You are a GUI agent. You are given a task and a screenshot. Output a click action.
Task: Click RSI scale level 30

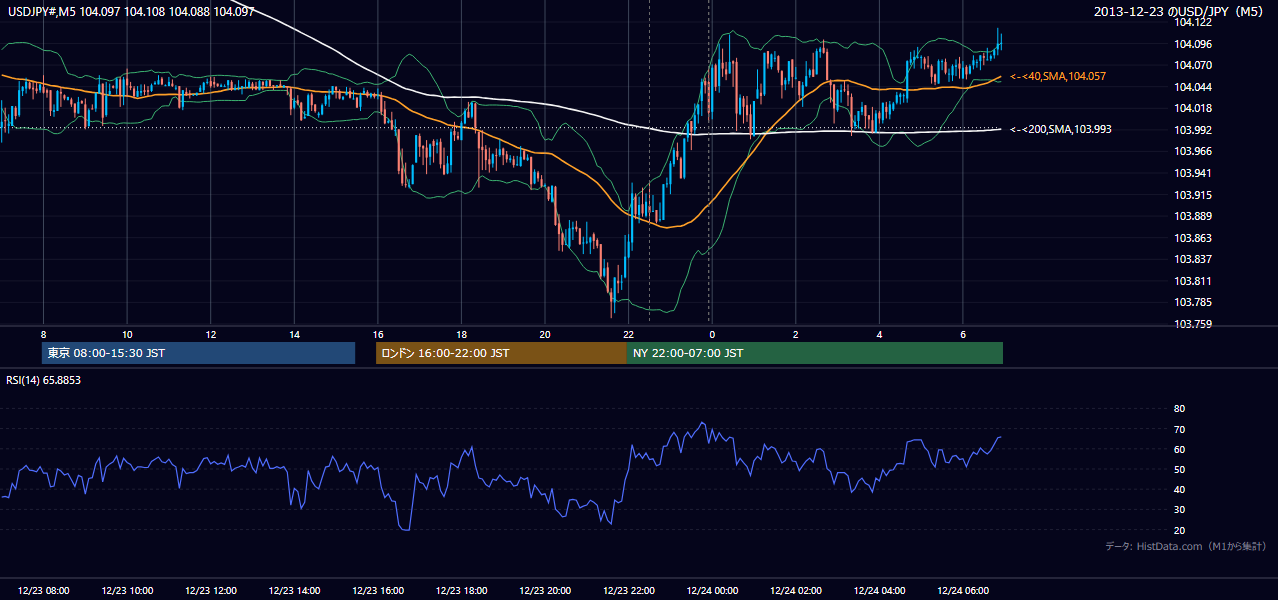click(1179, 509)
